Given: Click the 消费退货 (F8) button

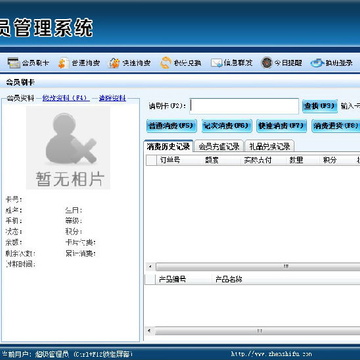Looking at the screenshot, I should coord(336,126).
